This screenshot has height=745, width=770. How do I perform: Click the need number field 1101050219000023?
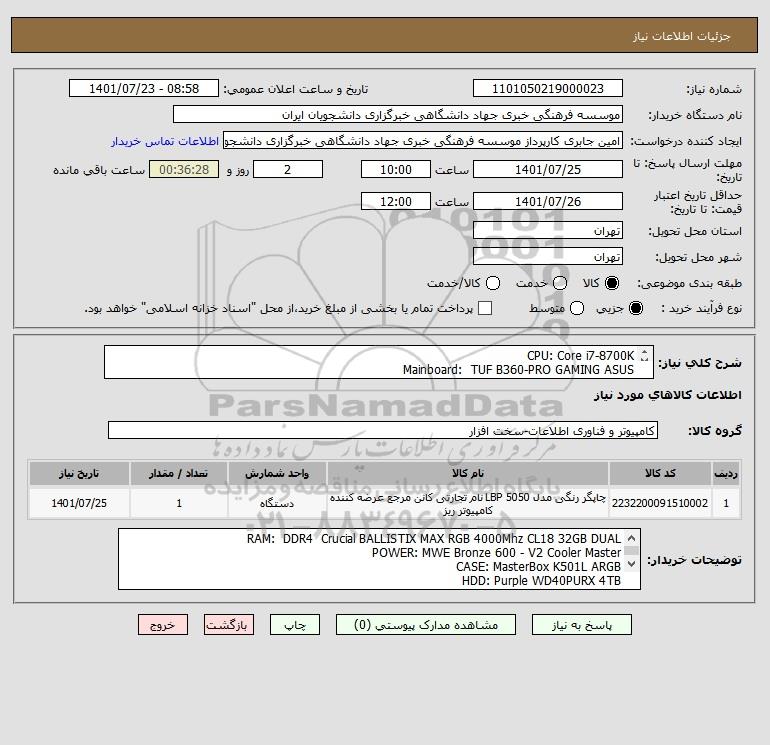(x=548, y=88)
